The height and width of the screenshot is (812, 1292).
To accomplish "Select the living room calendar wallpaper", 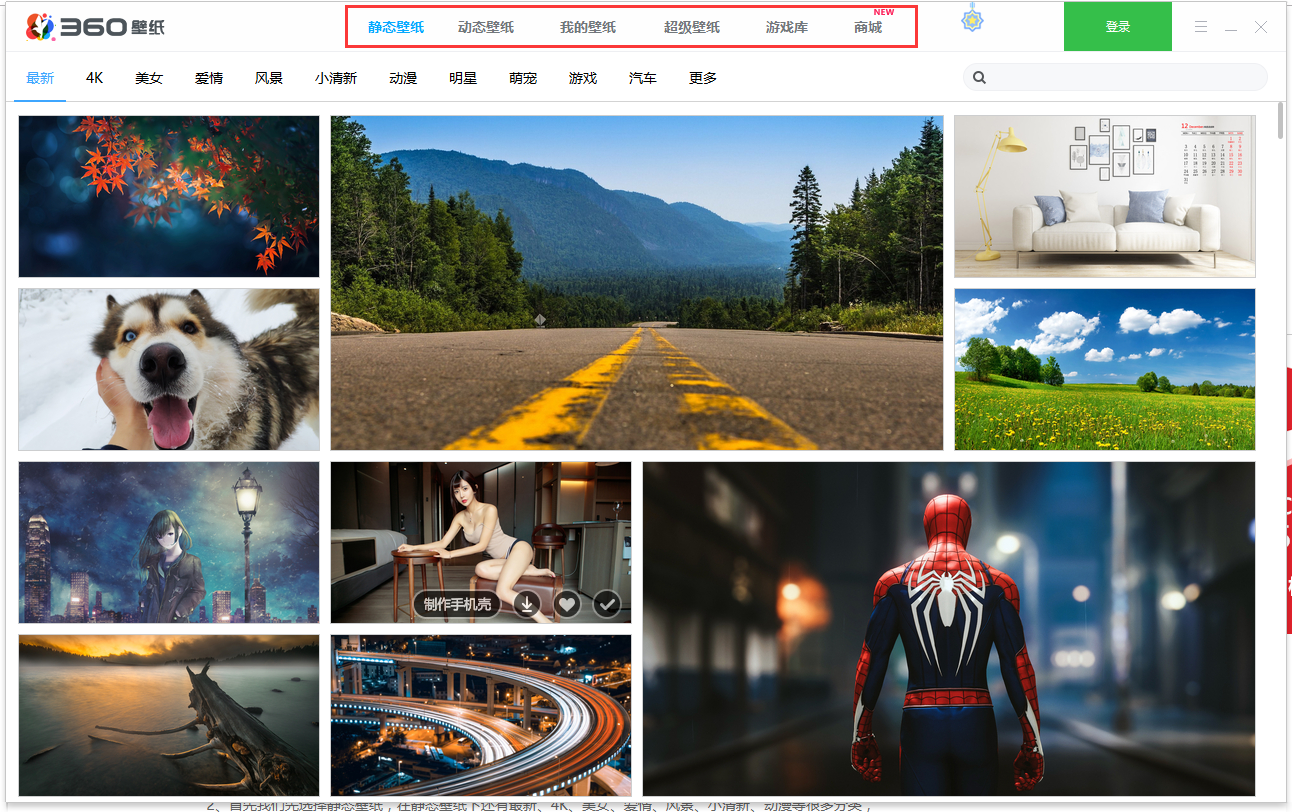I will coord(1105,196).
